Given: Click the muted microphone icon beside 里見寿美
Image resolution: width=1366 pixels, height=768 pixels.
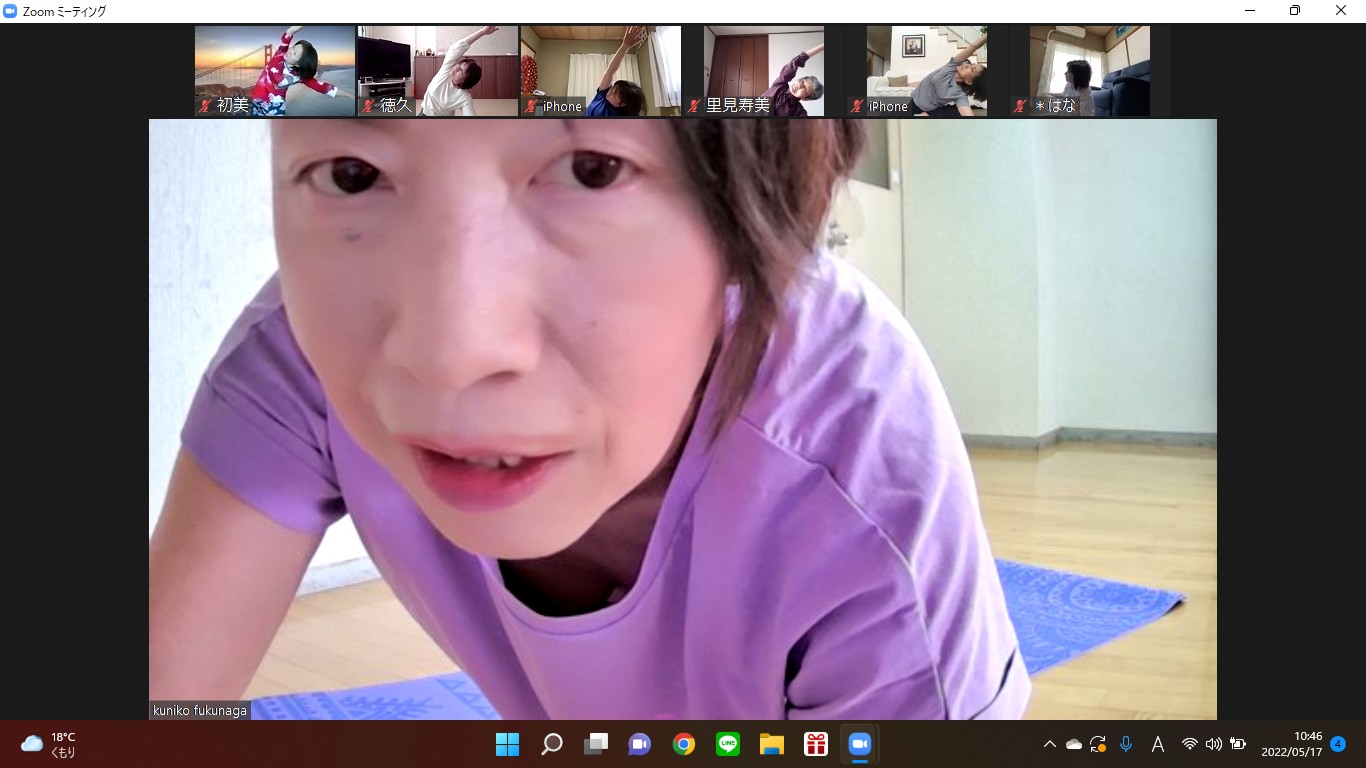Looking at the screenshot, I should (695, 105).
